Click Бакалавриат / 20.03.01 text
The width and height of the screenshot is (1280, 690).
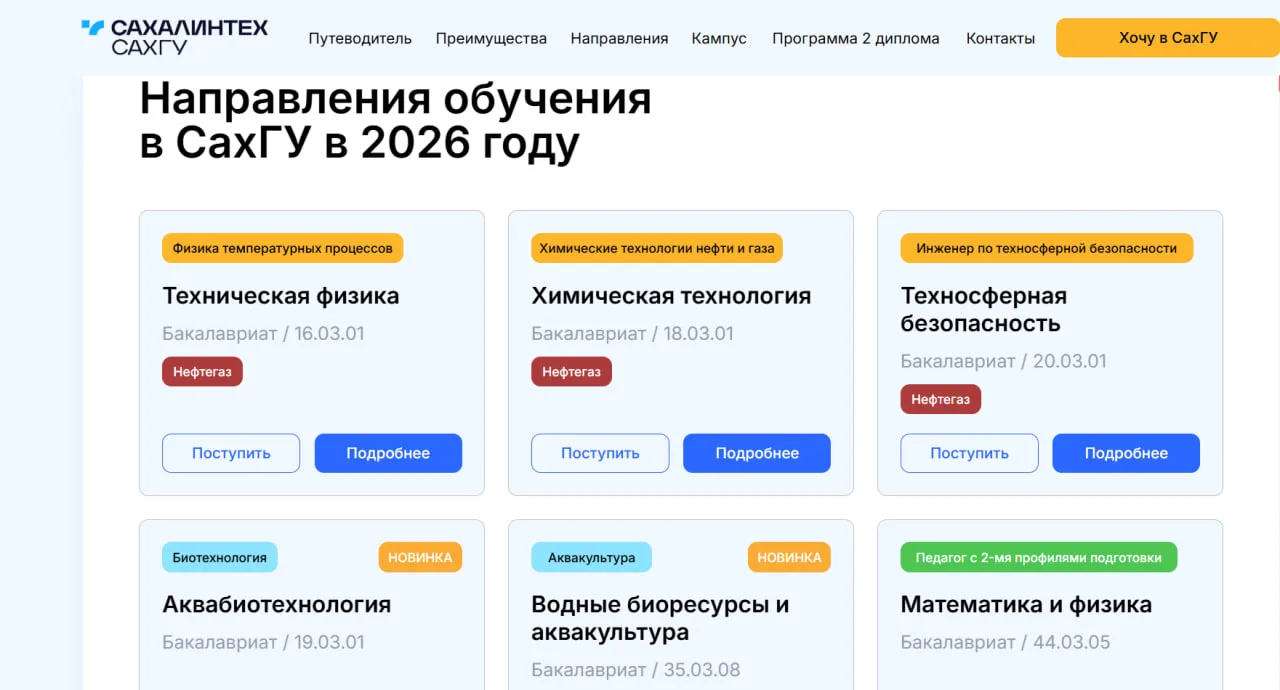(1003, 361)
